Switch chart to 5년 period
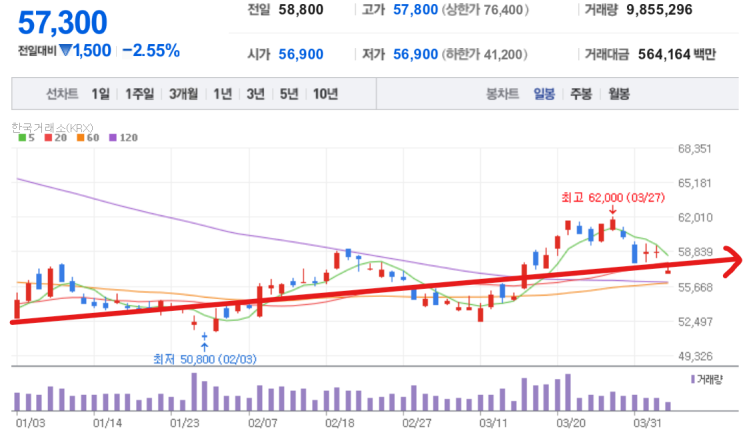This screenshot has height=445, width=743. 289,94
